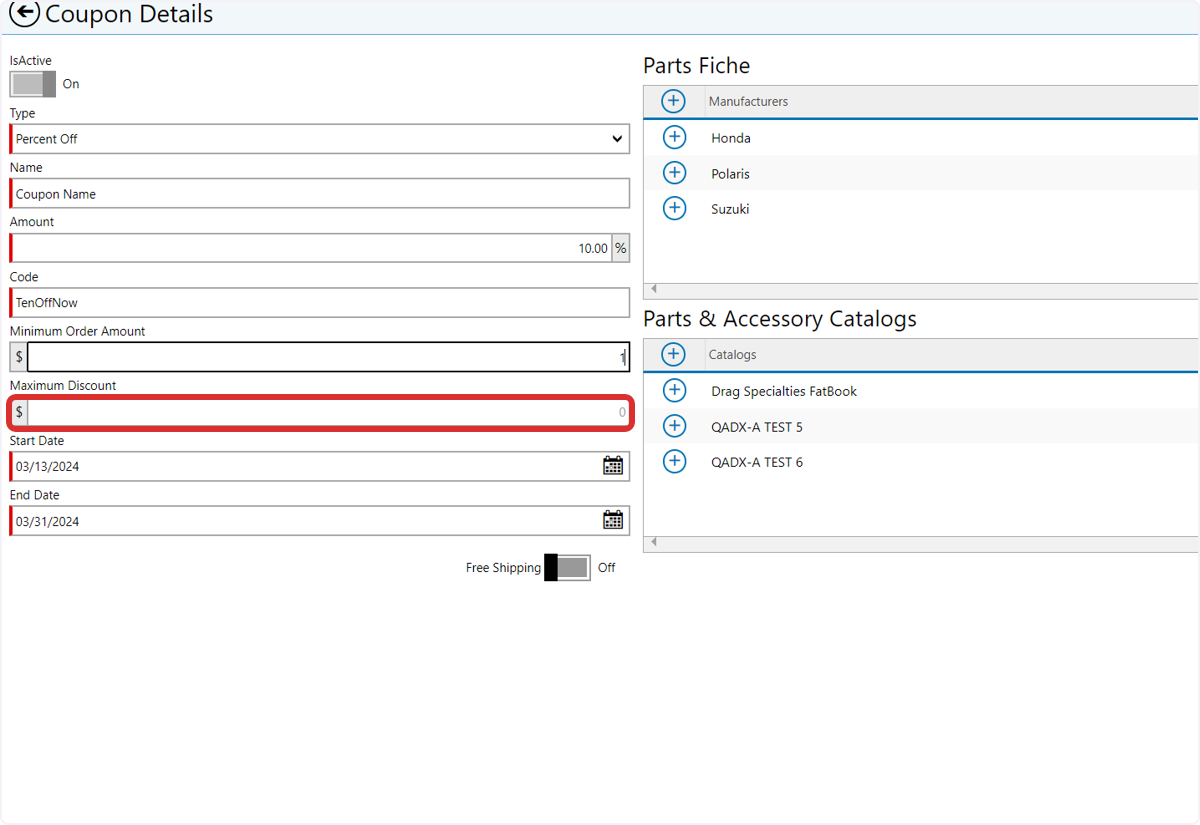This screenshot has width=1200, height=825.
Task: Toggle the IsActive switch
Action: 33,84
